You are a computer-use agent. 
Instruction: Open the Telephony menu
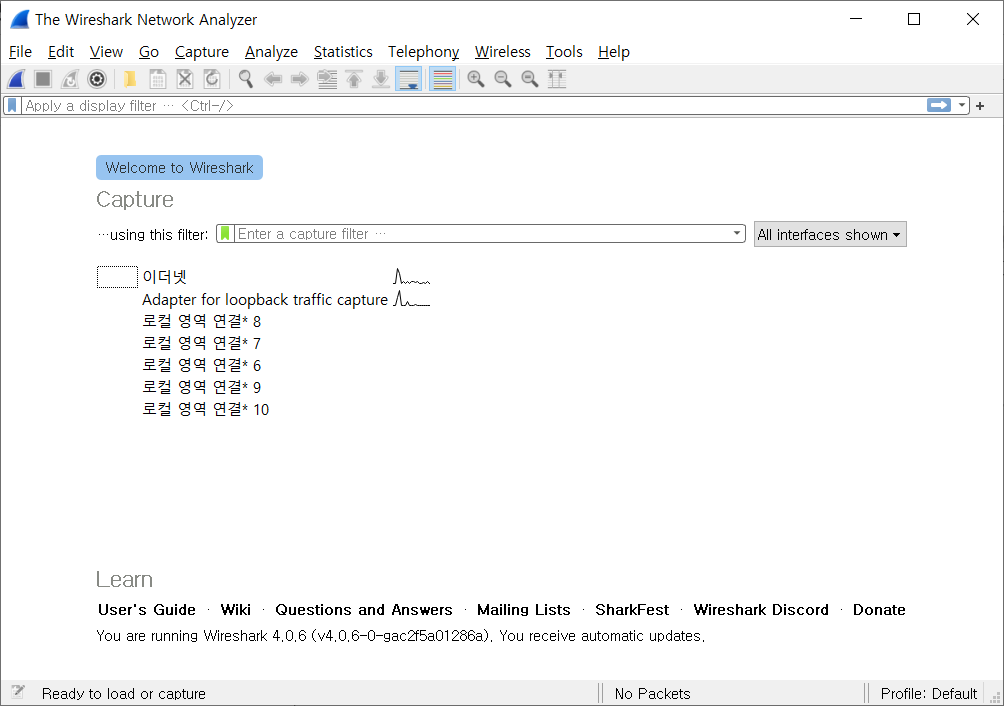click(x=424, y=52)
